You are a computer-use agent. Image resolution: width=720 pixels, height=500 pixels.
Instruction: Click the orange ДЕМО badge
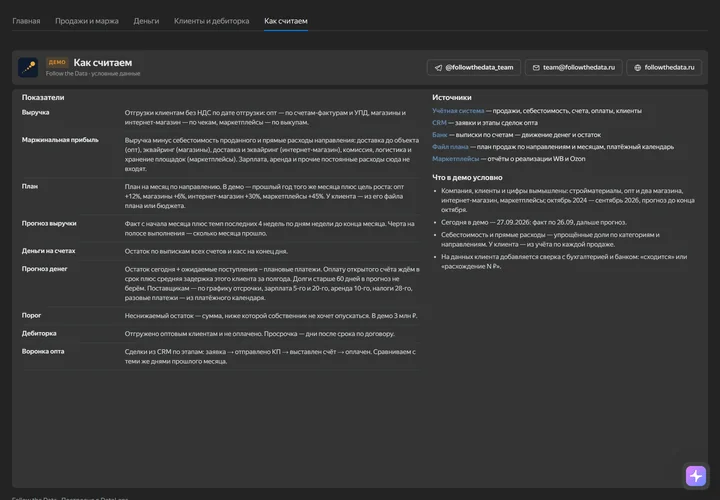[57, 62]
